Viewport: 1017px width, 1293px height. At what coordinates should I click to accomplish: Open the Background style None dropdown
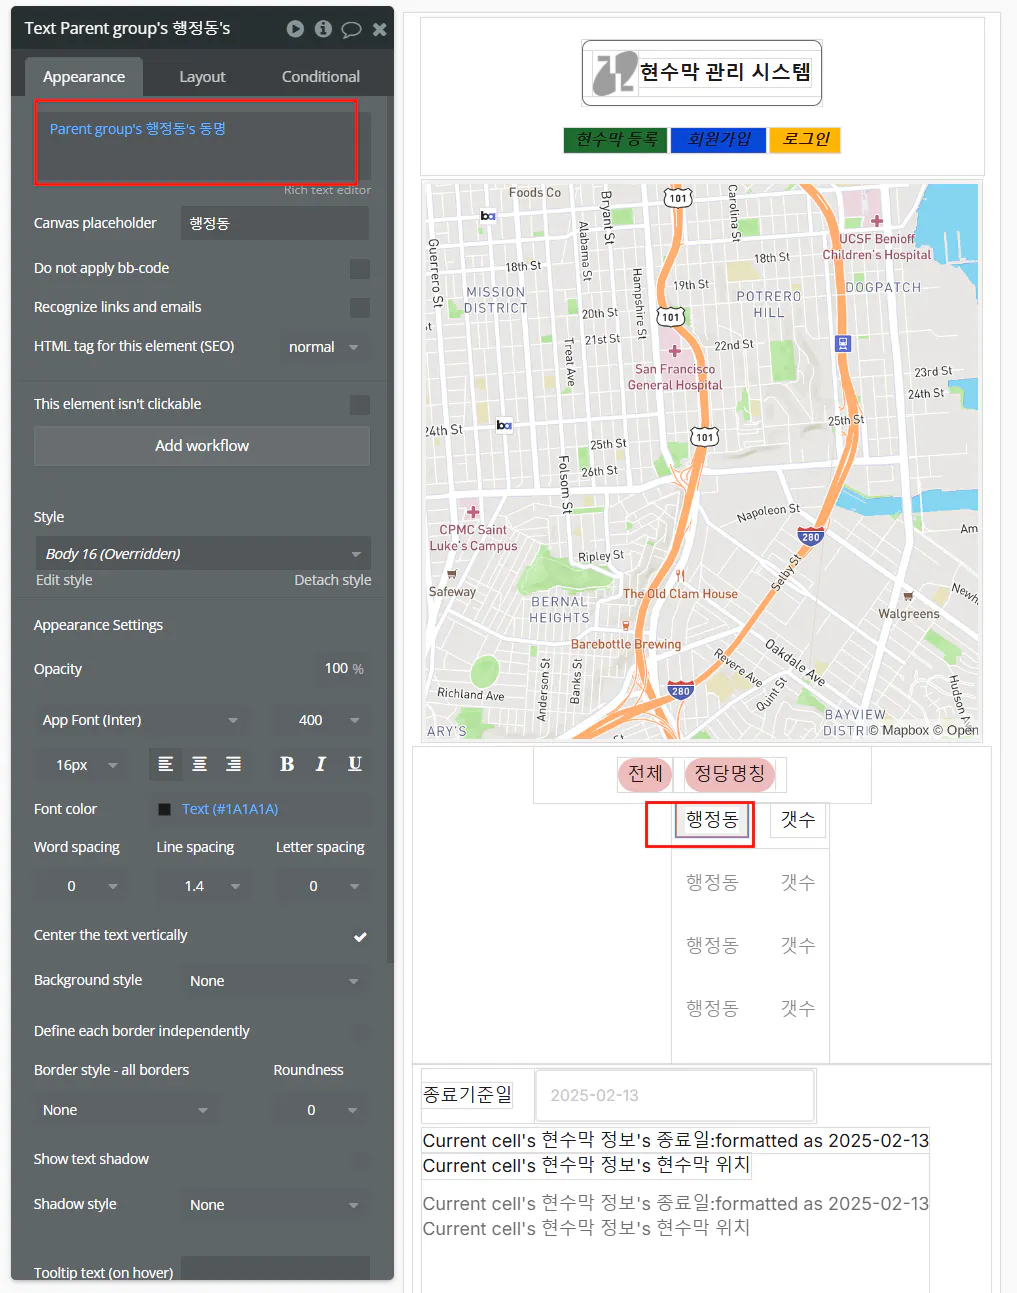[x=274, y=980]
